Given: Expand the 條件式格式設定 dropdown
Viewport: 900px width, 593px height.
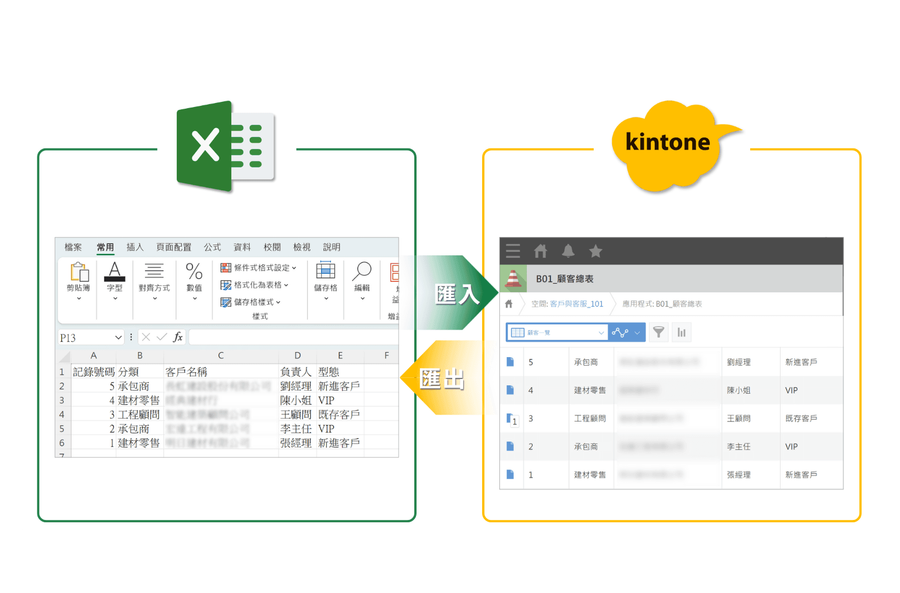Looking at the screenshot, I should tap(294, 268).
